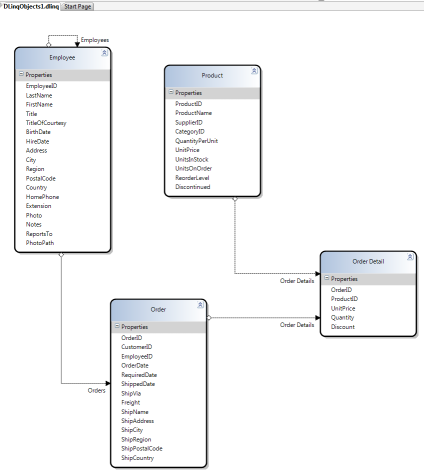The height and width of the screenshot is (473, 424).
Task: Select the UnitsInStock property
Action: [x=192, y=159]
